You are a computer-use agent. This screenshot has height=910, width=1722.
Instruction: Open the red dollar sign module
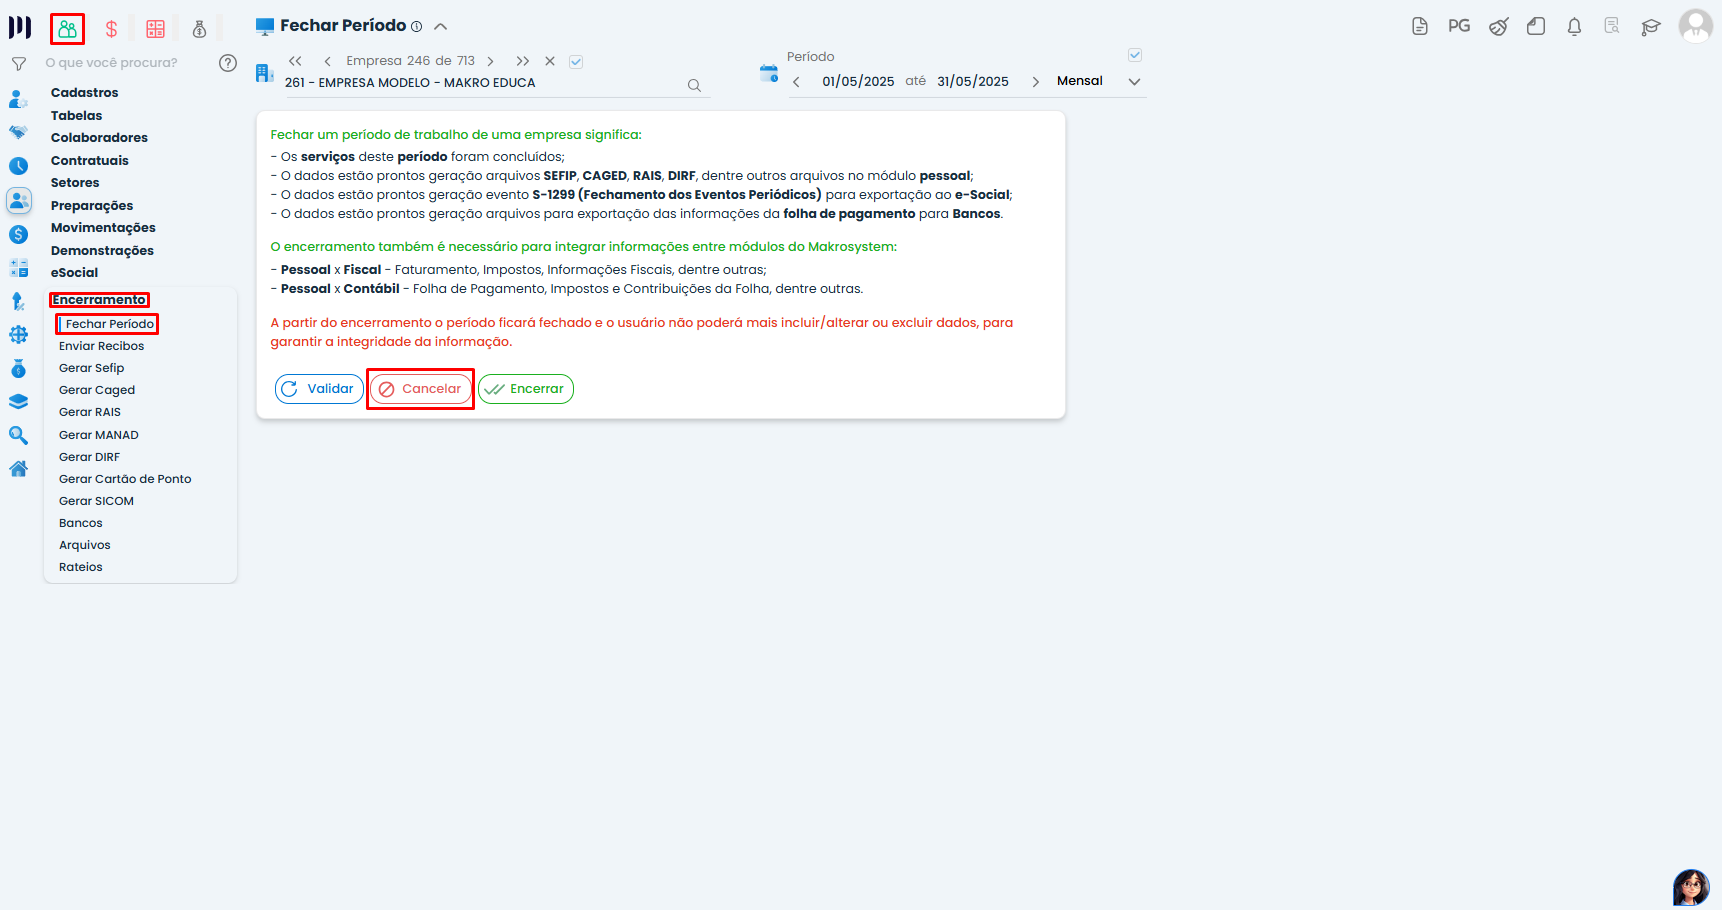tap(111, 29)
